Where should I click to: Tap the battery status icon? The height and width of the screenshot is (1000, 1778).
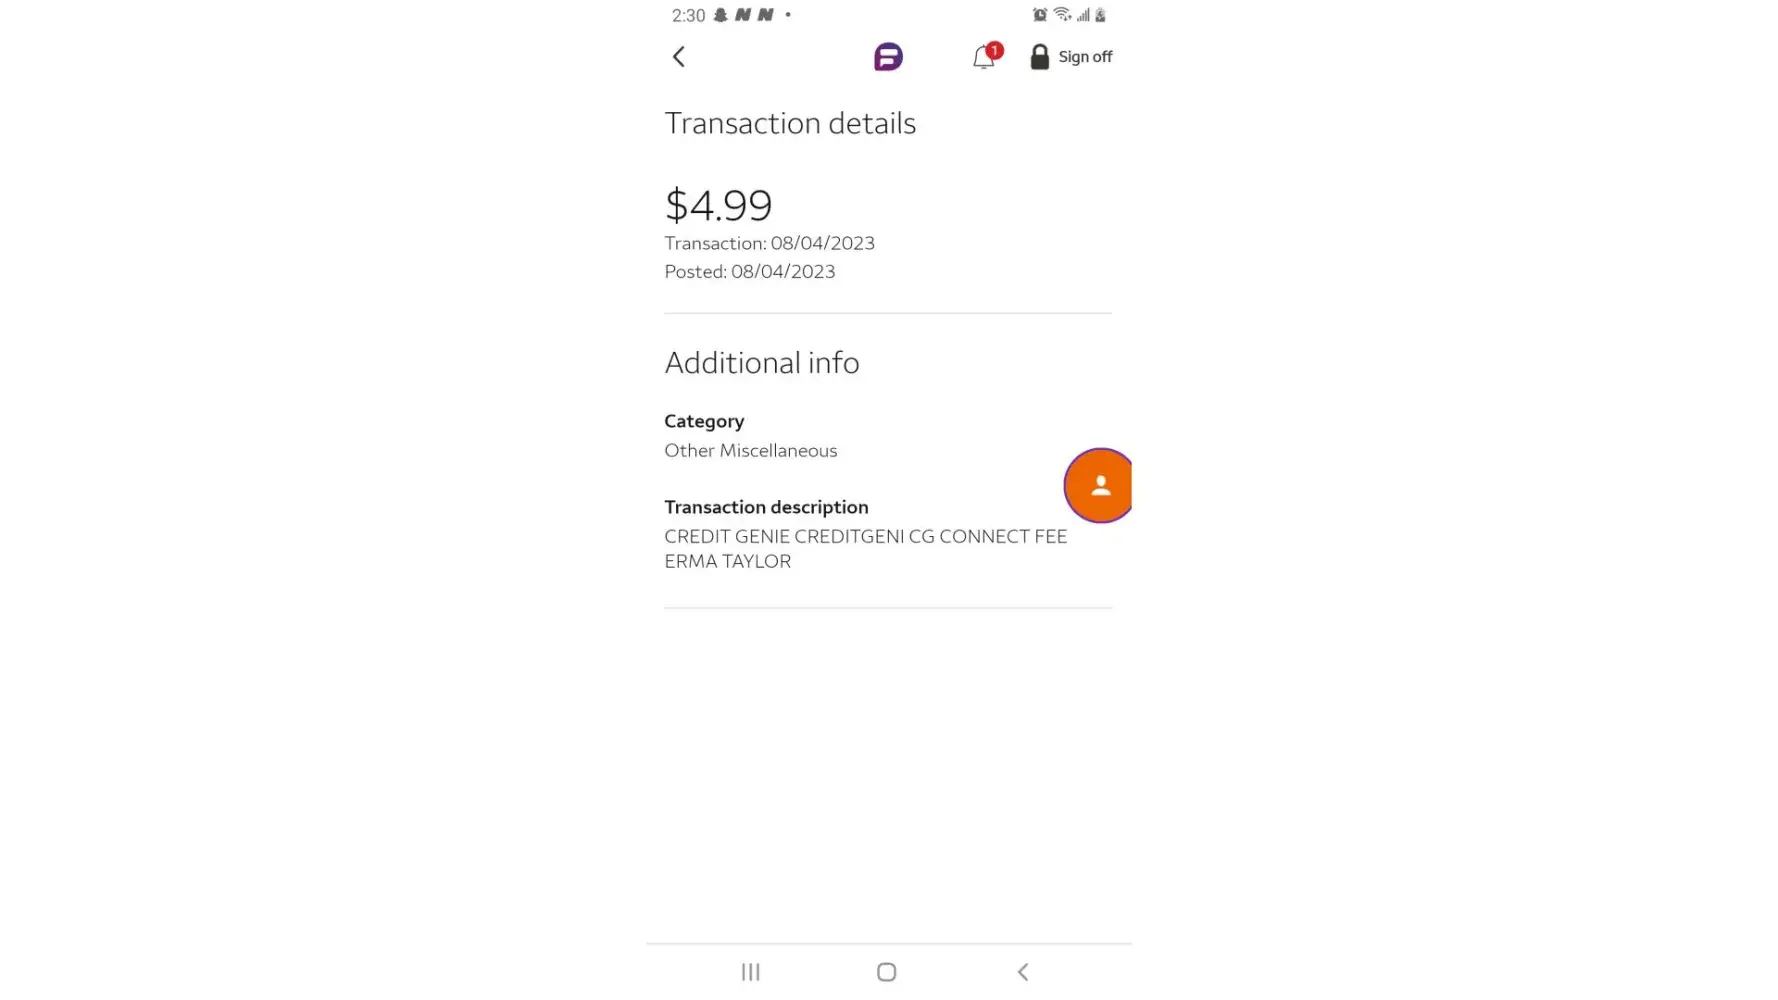click(1100, 15)
